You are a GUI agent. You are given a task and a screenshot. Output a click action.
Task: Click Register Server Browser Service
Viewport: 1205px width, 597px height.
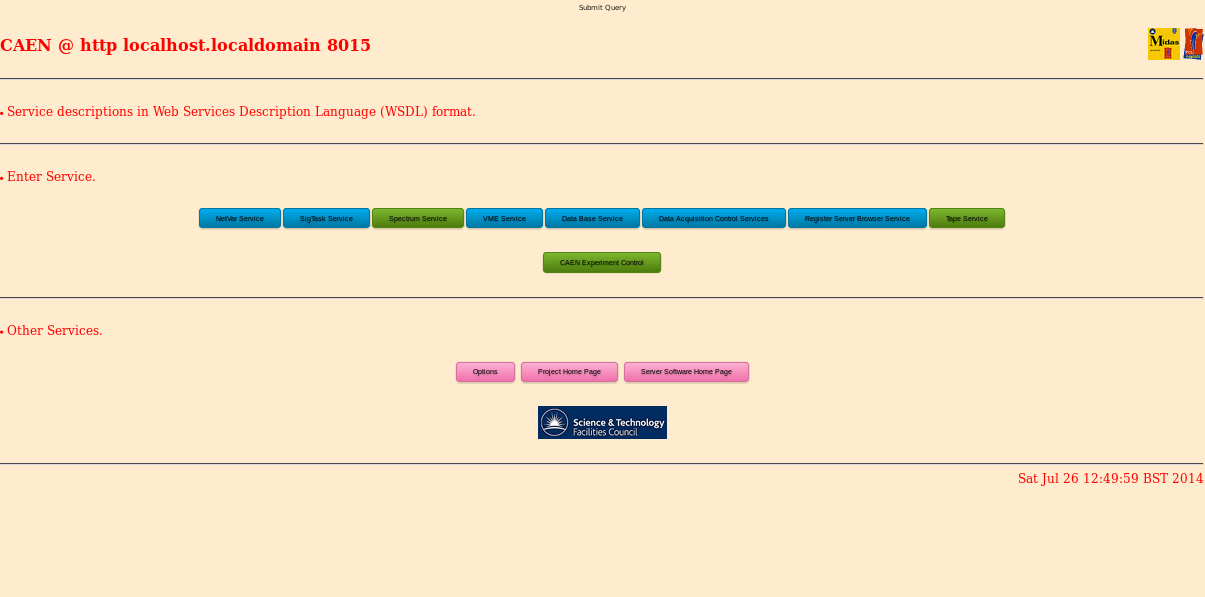[857, 218]
